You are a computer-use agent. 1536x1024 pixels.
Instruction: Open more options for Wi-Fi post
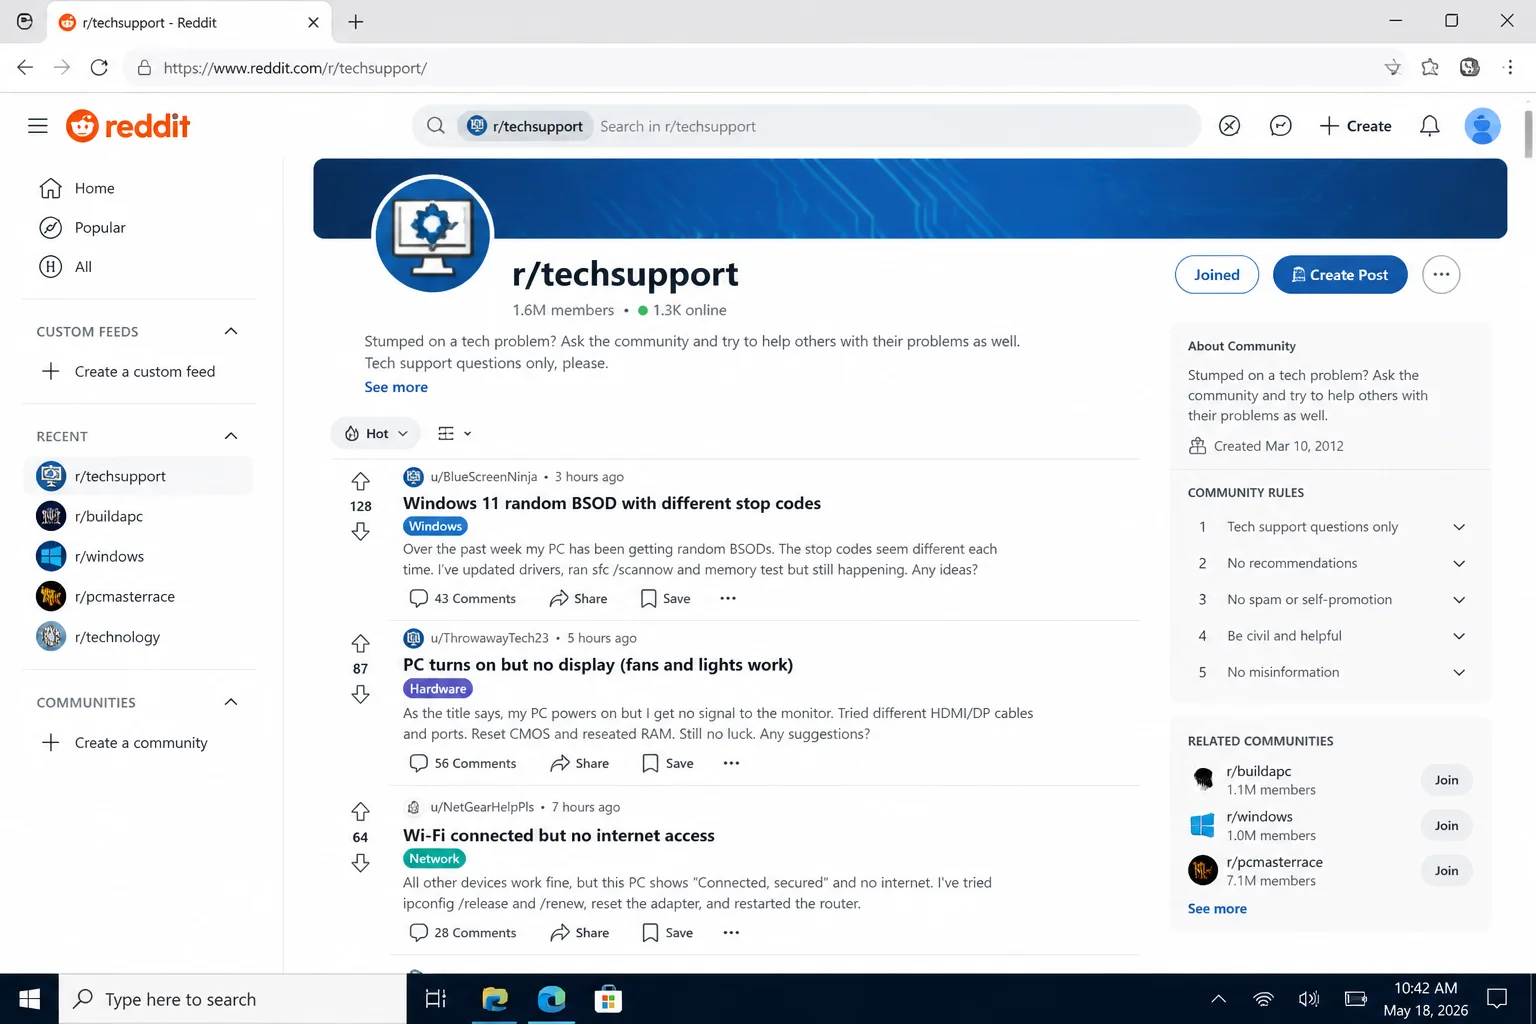tap(731, 932)
